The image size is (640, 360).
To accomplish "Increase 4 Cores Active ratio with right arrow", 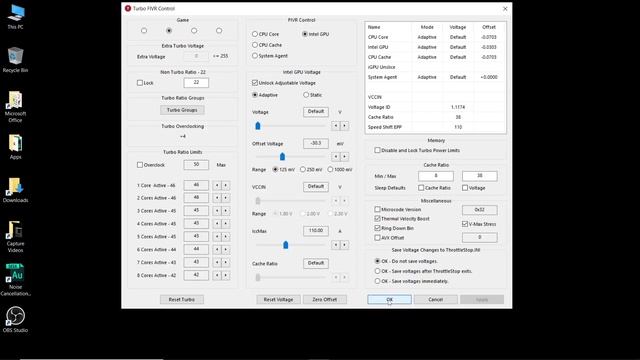I will pyautogui.click(x=226, y=224).
